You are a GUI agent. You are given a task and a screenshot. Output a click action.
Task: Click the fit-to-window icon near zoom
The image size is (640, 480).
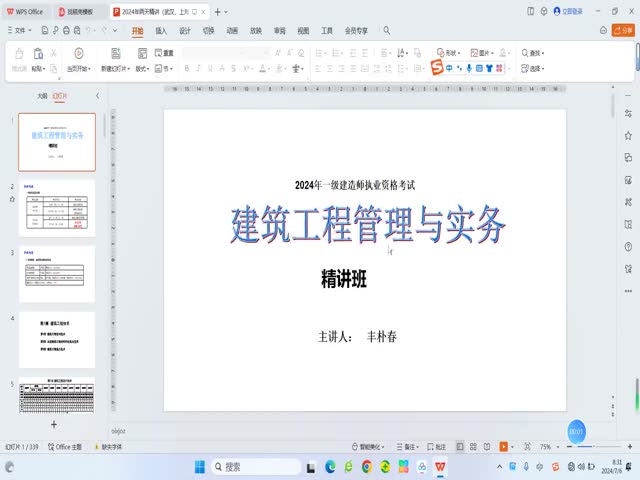tap(527, 447)
